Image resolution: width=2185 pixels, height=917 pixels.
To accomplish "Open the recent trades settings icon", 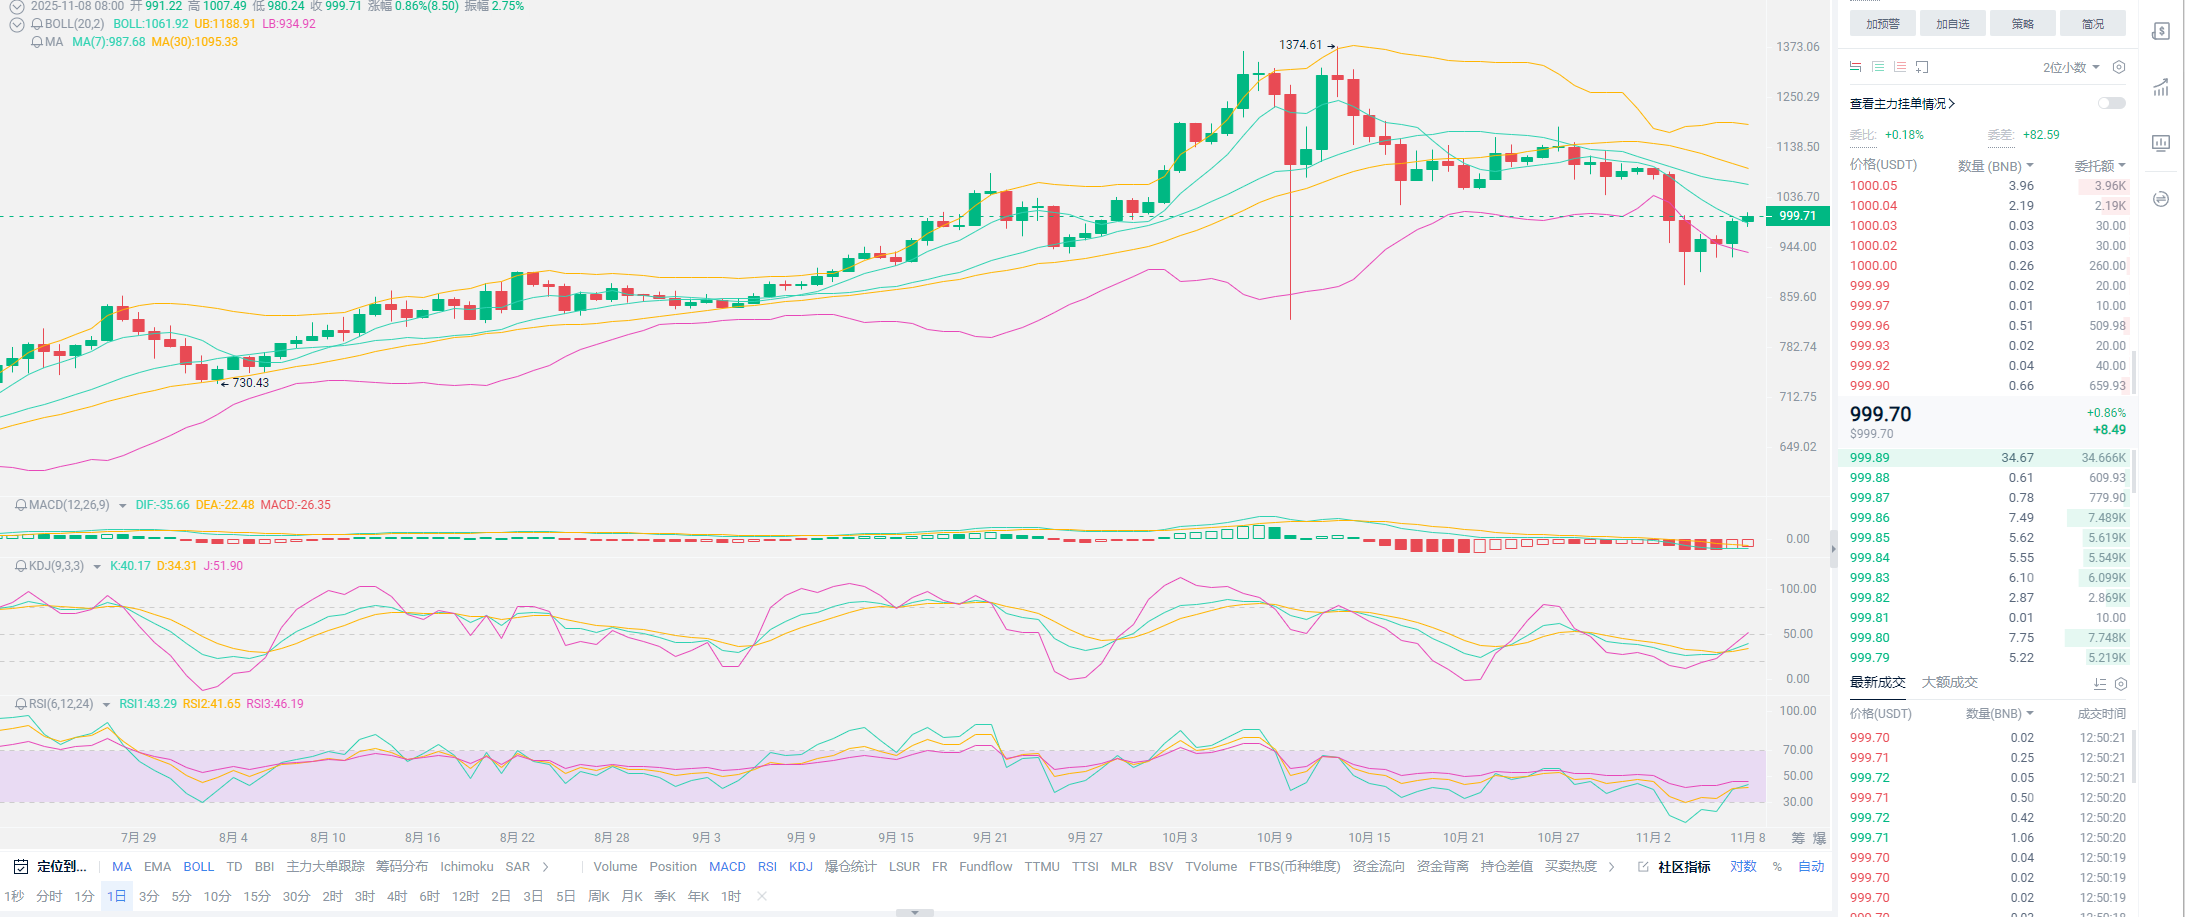I will 2120,684.
